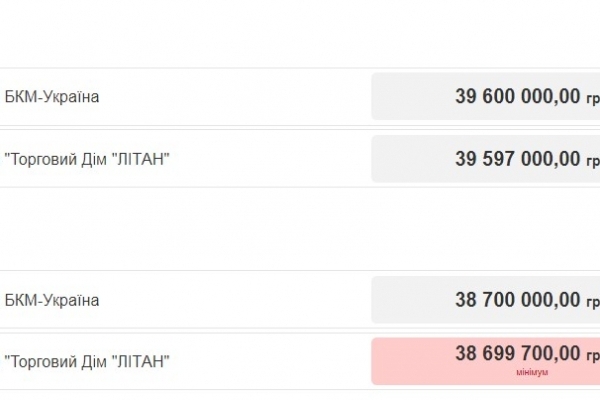
Task: Choose "Торговий Дім "ЛІТАН"" beside 38 699 700,00
Action: tap(87, 361)
